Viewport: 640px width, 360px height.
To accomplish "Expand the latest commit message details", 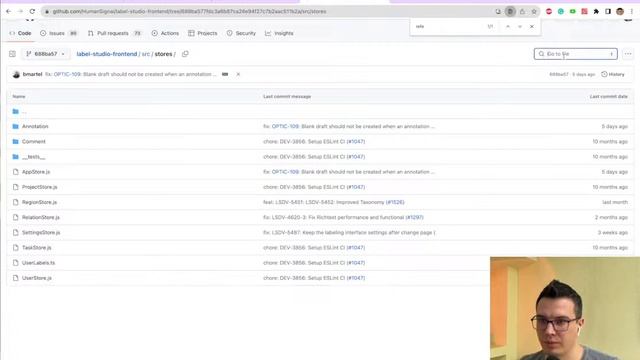I will pos(225,74).
